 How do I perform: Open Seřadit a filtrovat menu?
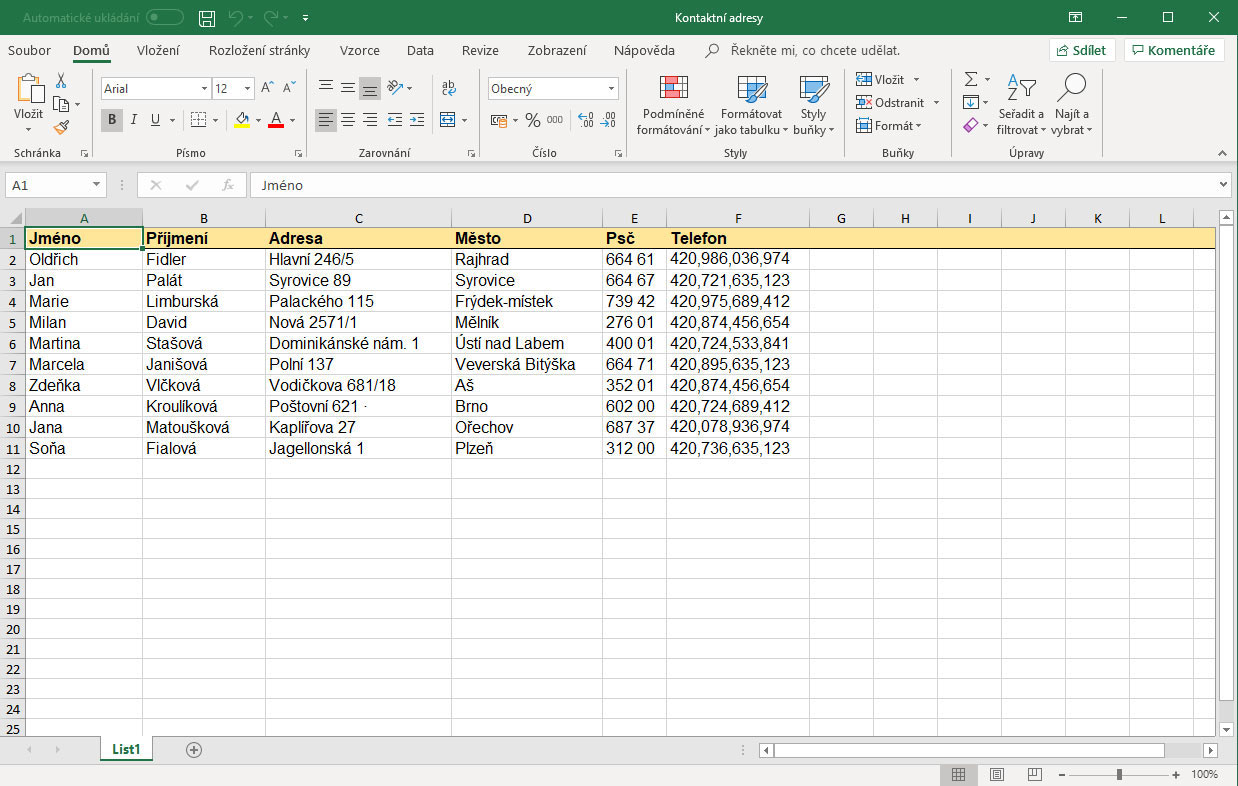tap(1021, 106)
